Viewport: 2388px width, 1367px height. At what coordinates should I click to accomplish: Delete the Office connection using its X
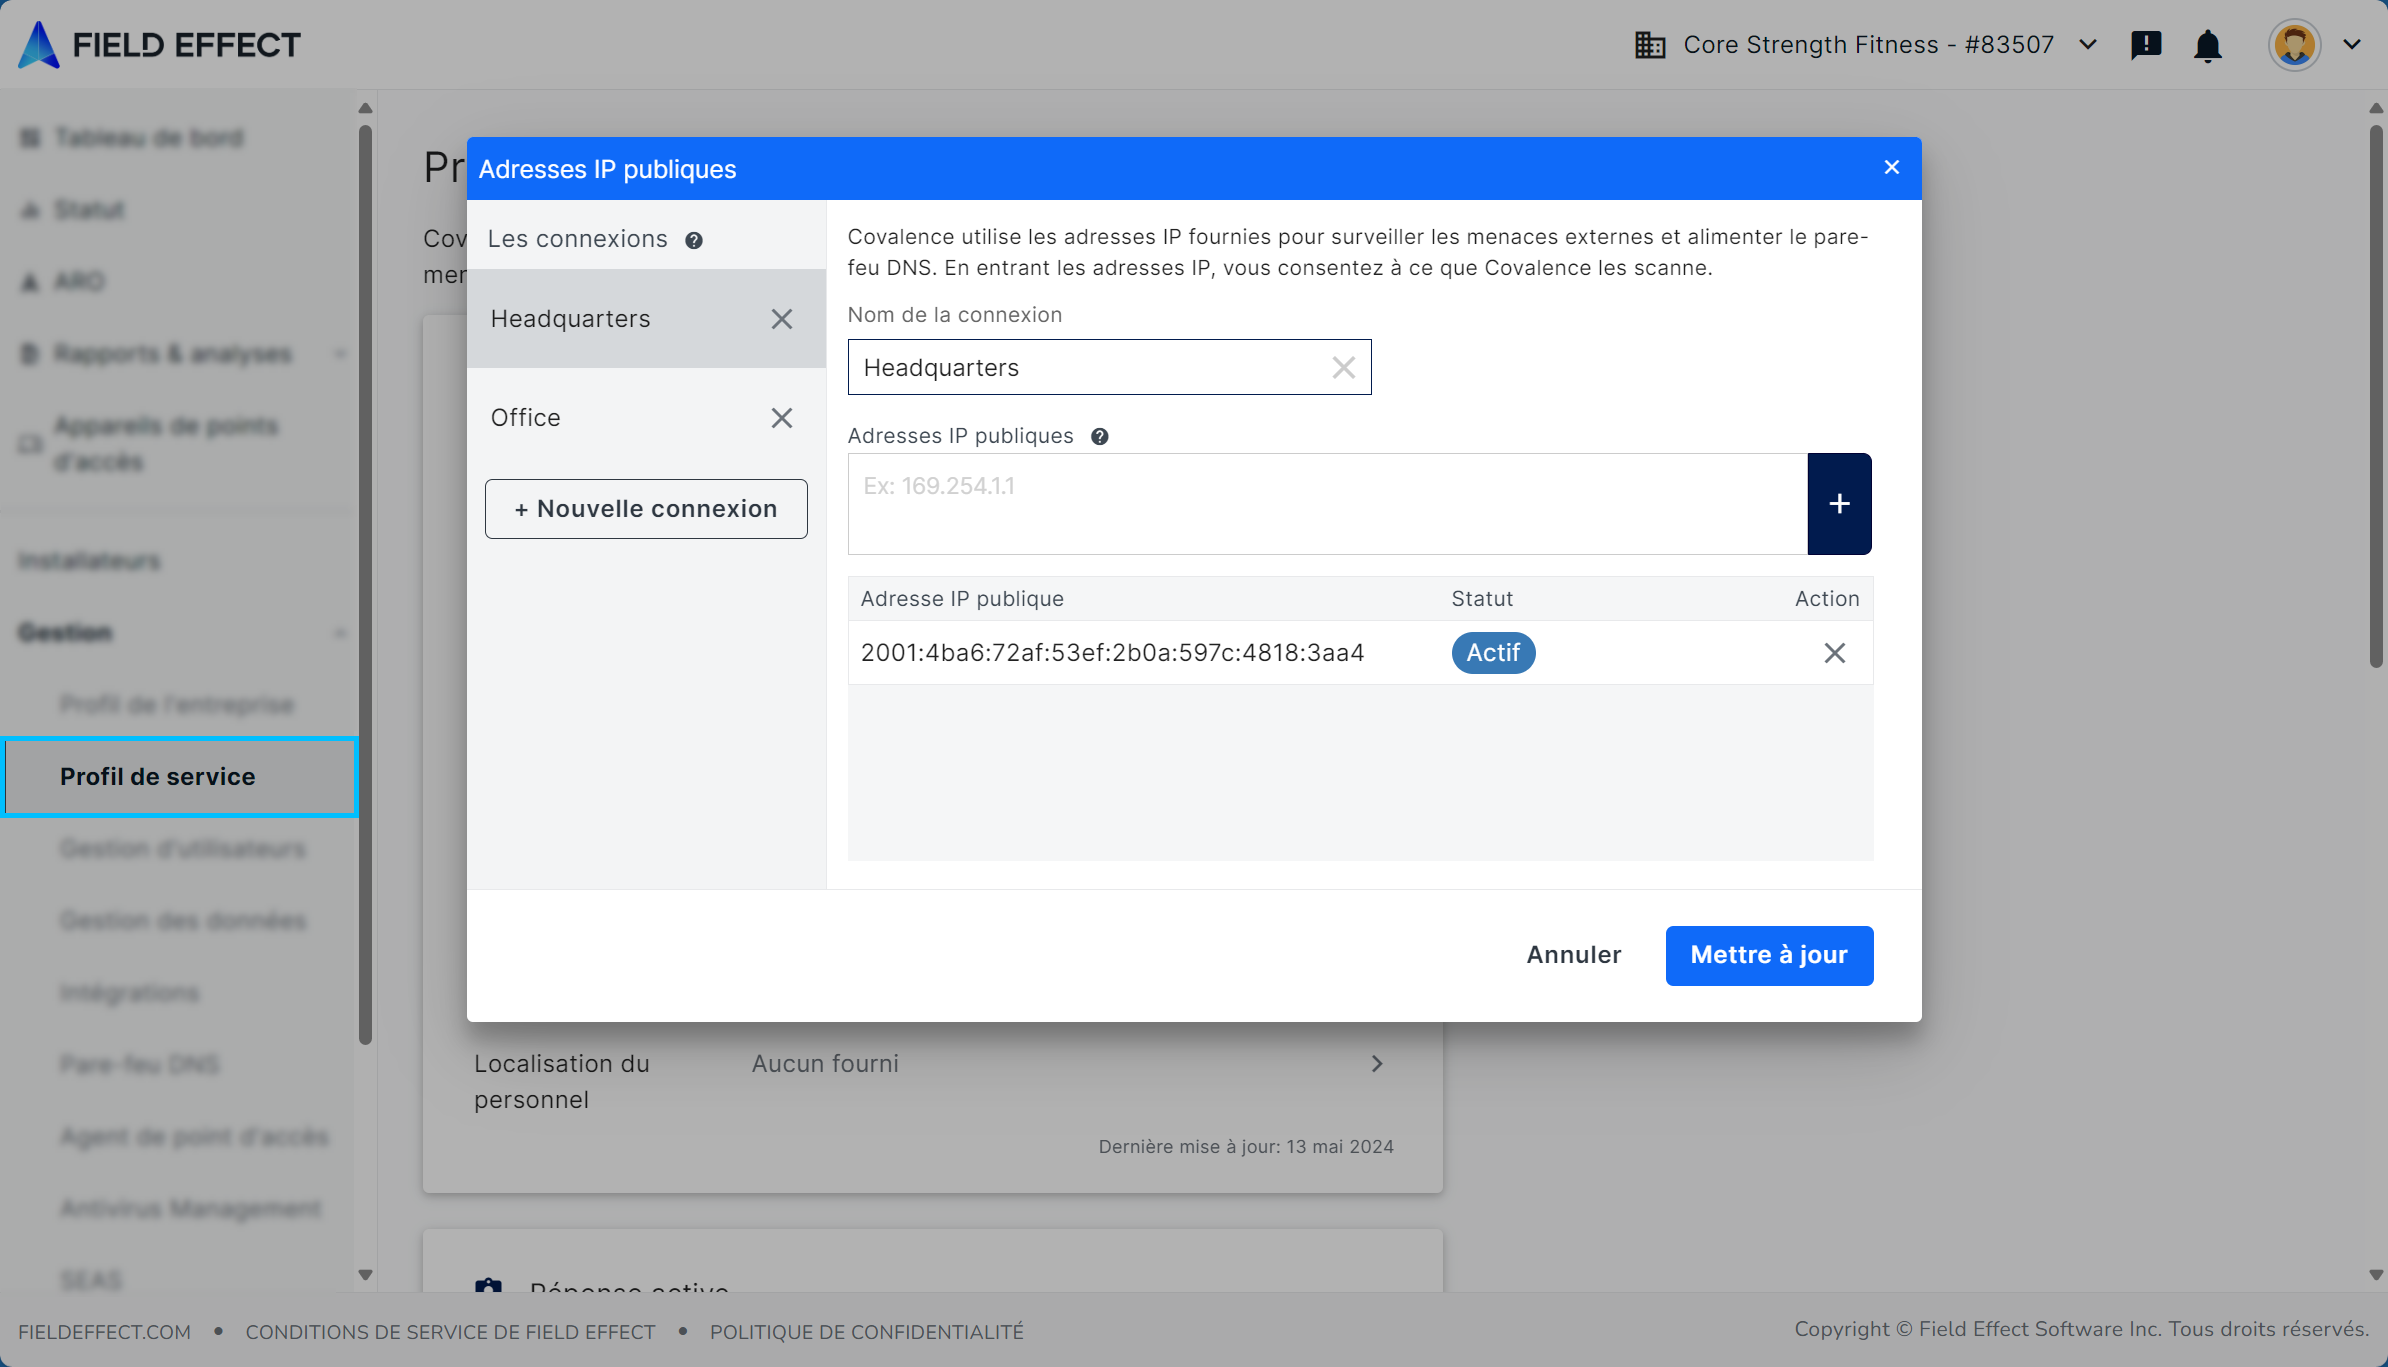point(782,418)
